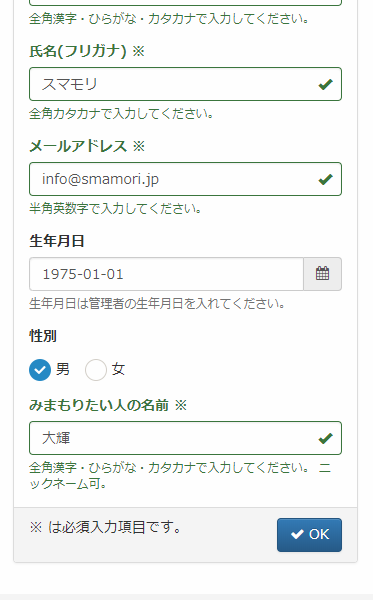Click the 男 gender label
Screen dimensions: 373x600
click(x=63, y=369)
